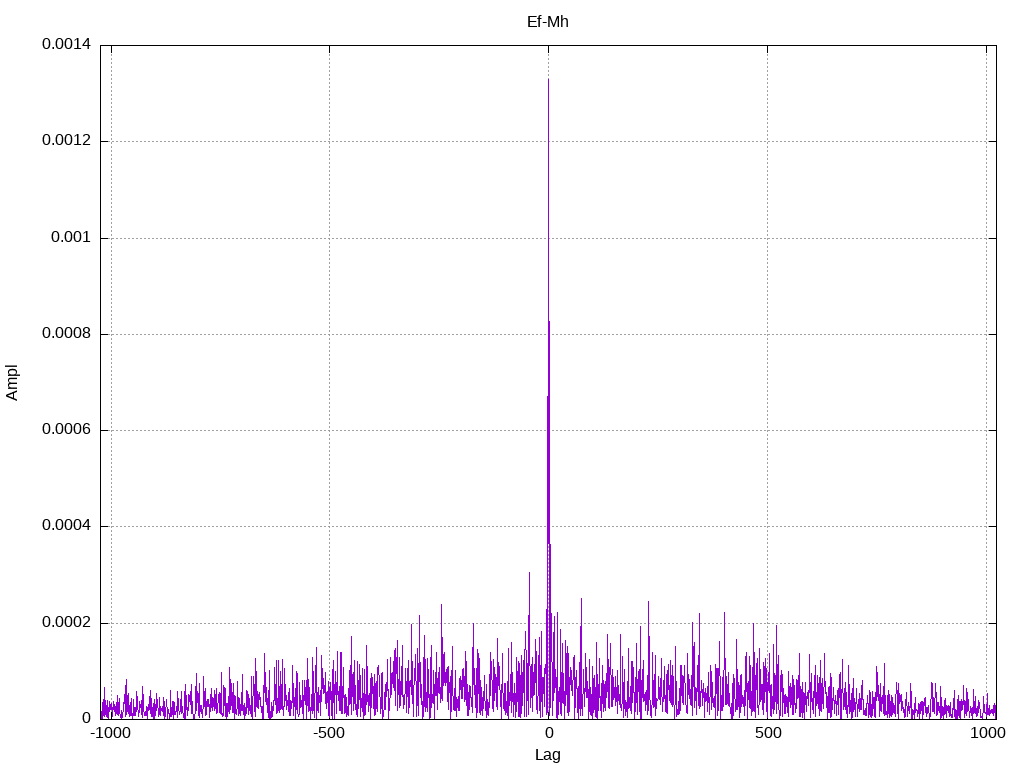Screen dimensions: 1024x768
Task: Click the y-axis value 0.0014
Action: [x=67, y=44]
